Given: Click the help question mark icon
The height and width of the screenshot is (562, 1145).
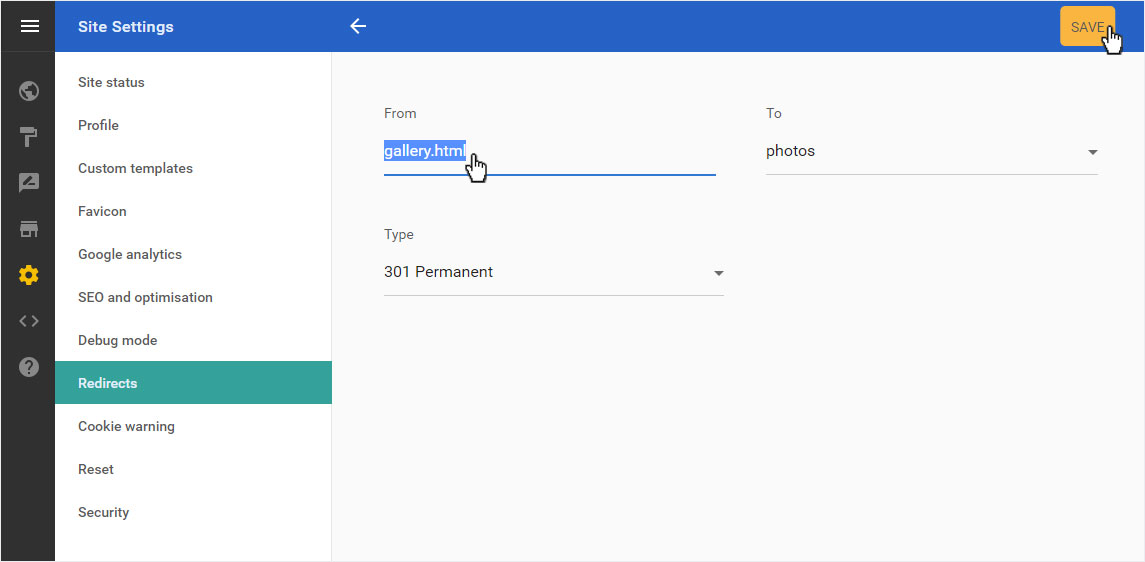Looking at the screenshot, I should (x=28, y=367).
